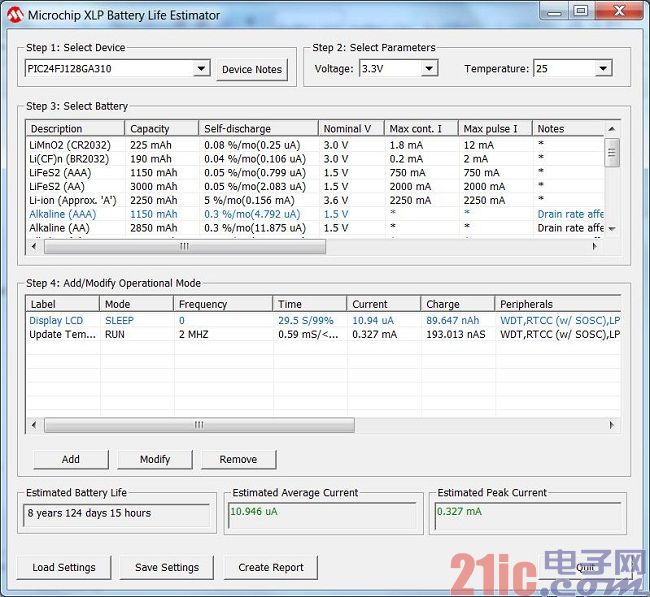Click the Capacity column header
Viewport: 650px width, 597px height.
tap(162, 129)
